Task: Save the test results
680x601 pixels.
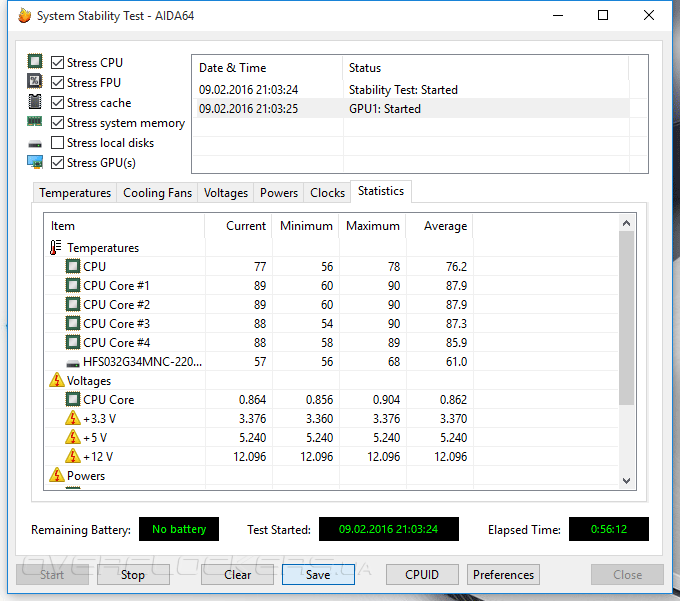Action: point(318,575)
